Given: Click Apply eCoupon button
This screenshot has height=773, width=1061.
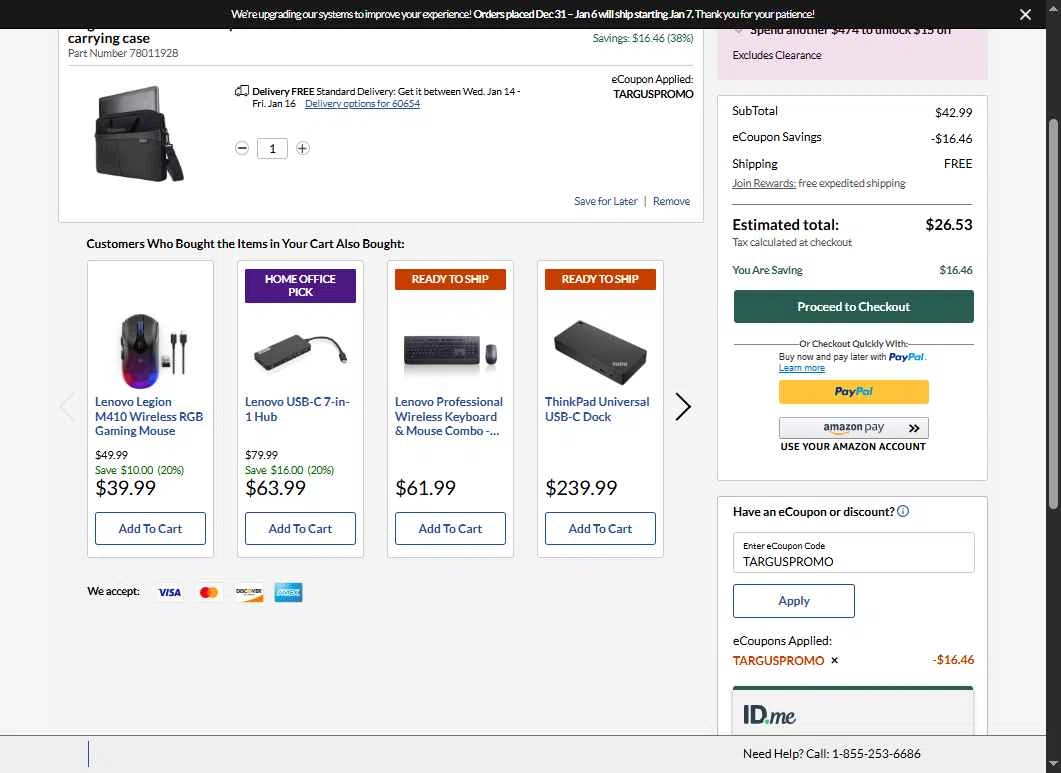Looking at the screenshot, I should click(x=794, y=601).
